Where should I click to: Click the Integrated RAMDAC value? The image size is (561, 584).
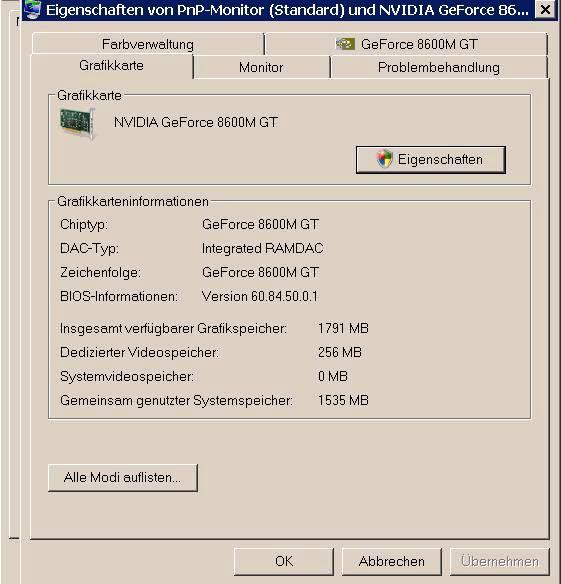(x=263, y=248)
